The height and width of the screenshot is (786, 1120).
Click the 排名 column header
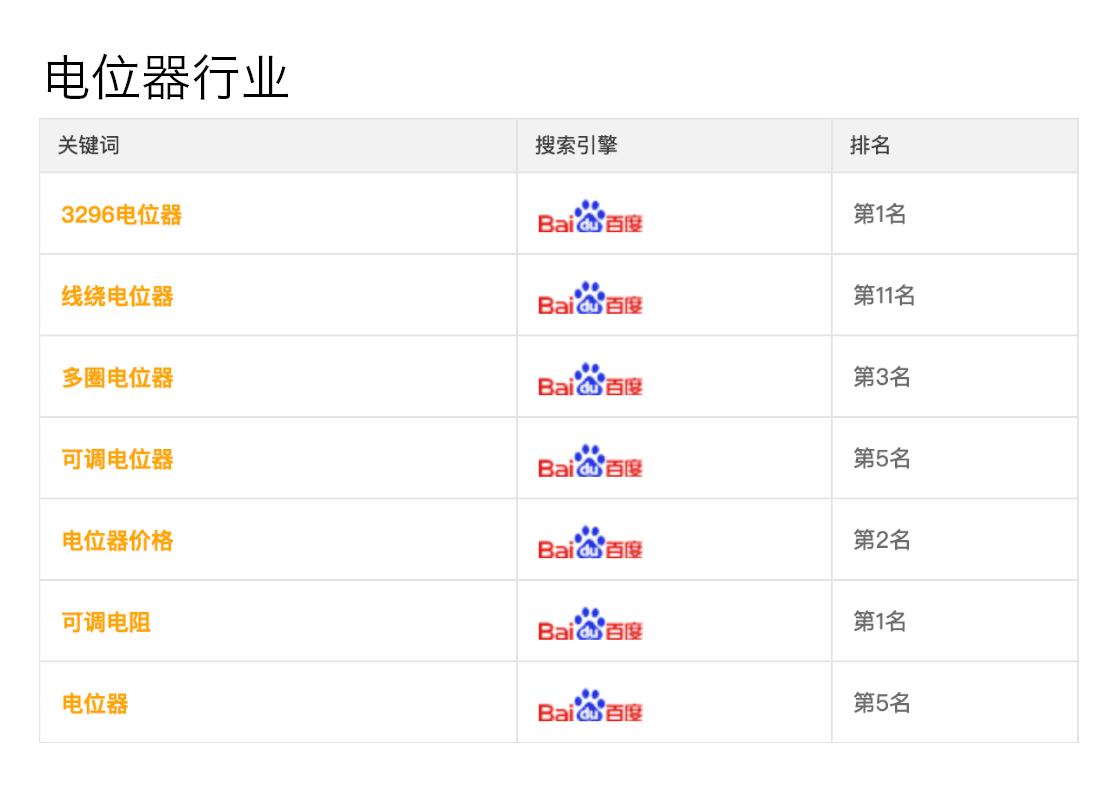coord(870,145)
